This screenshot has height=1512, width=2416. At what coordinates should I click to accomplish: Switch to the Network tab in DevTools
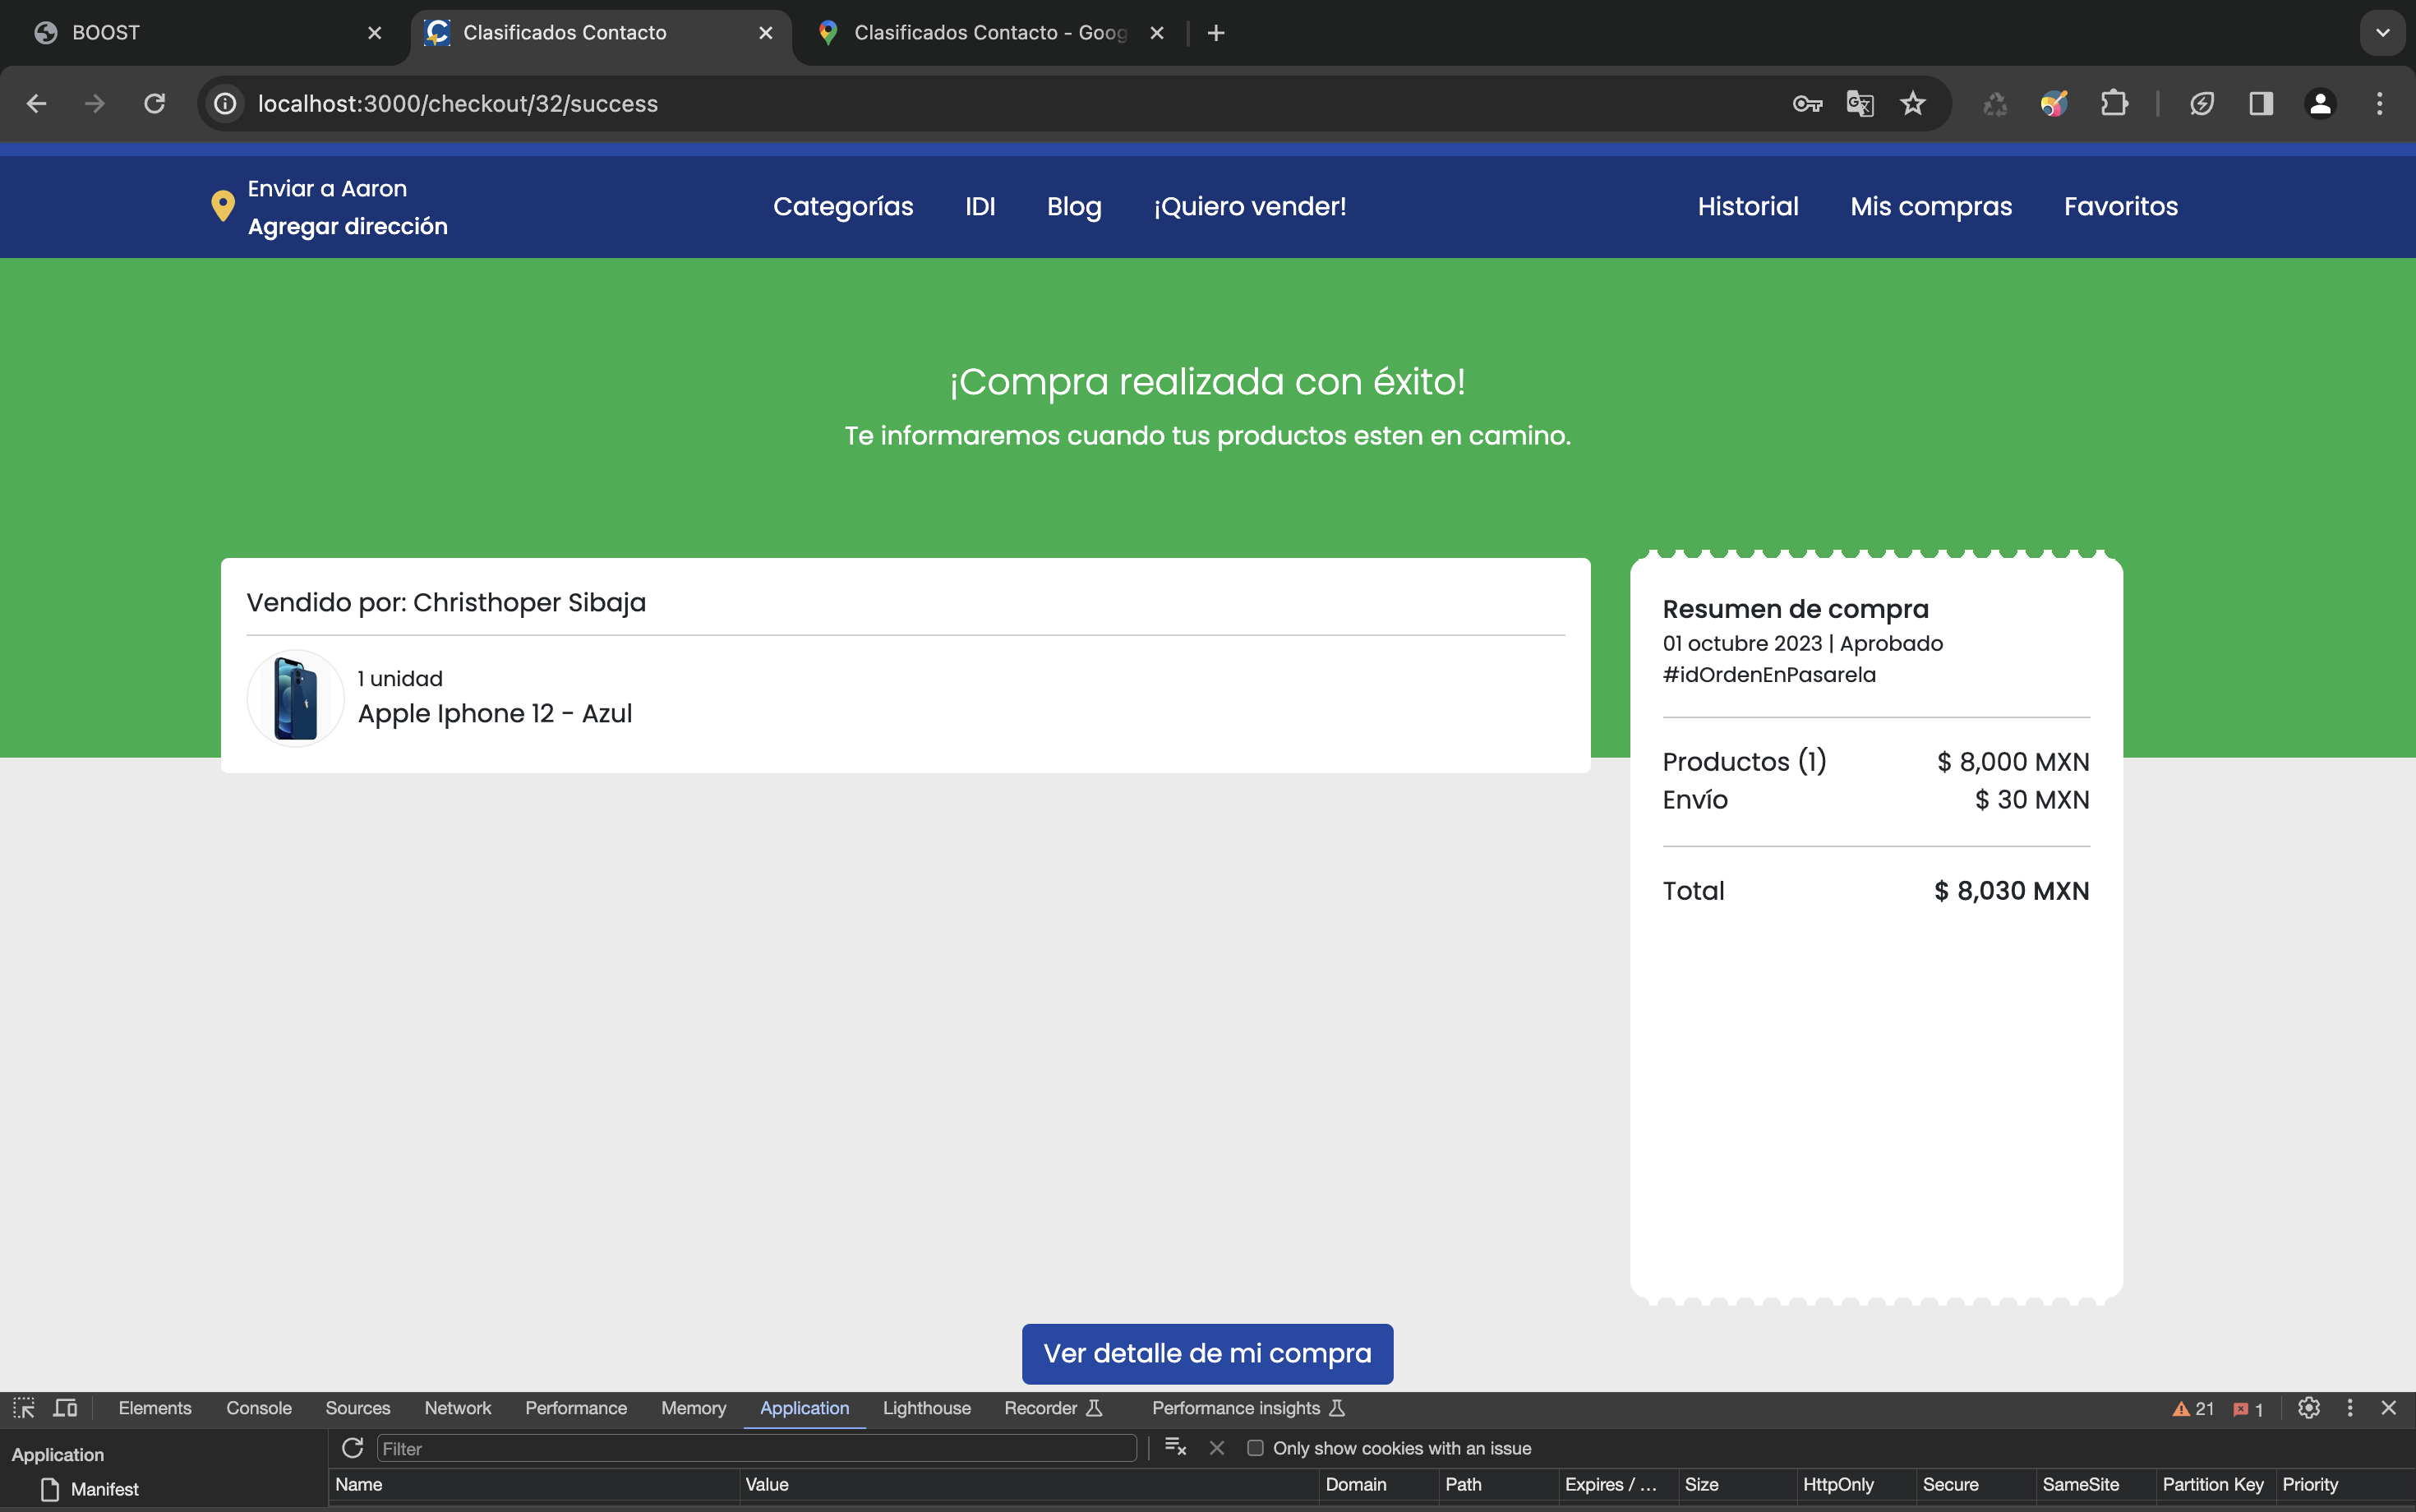(457, 1408)
